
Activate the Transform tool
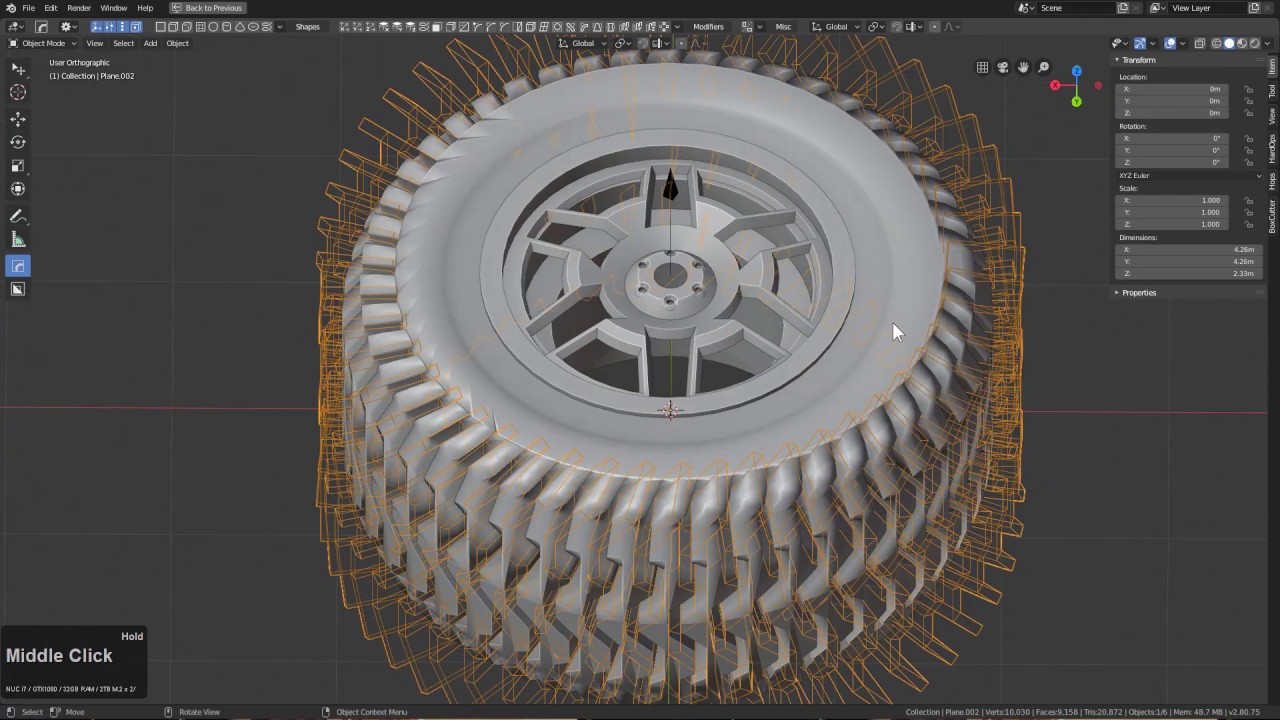[18, 189]
